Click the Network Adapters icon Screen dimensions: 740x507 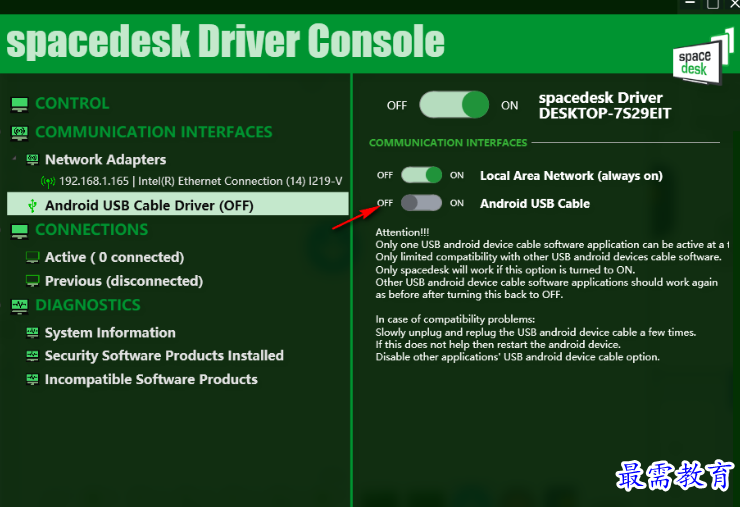[x=32, y=160]
